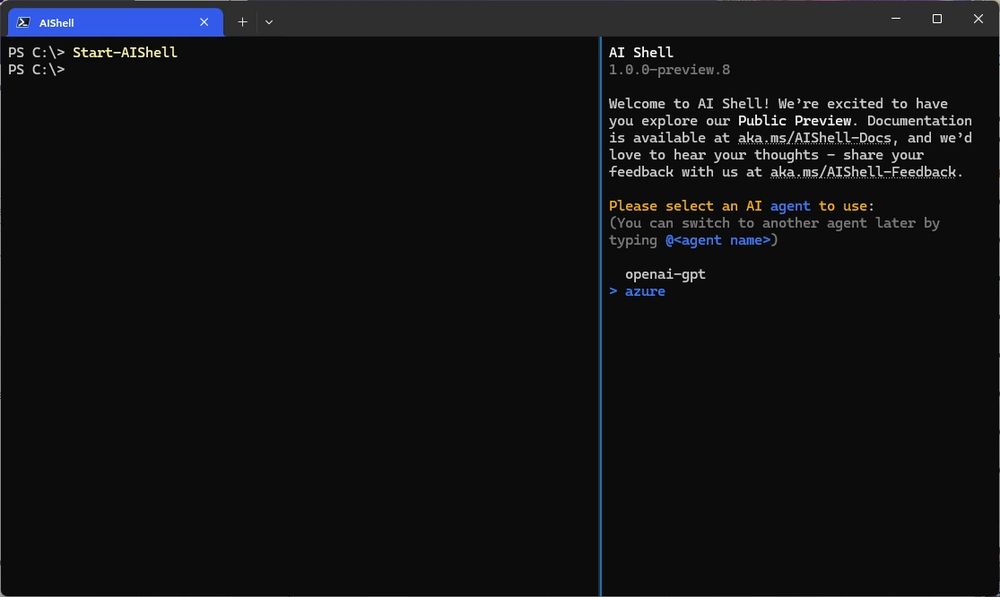Expand the new tab profile dropdown
1000x597 pixels.
point(269,22)
